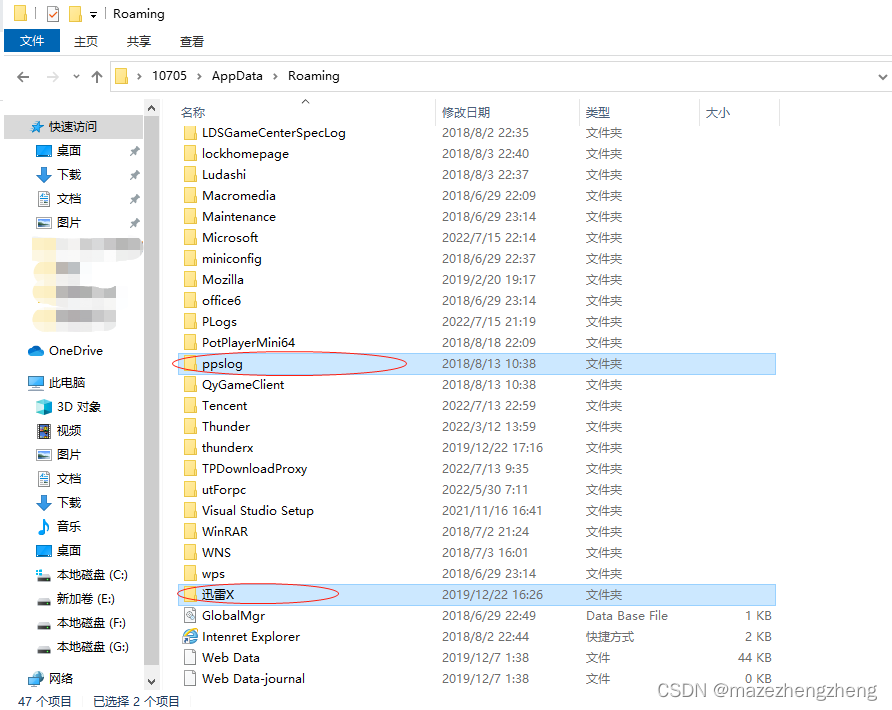Open pinned 图片 under quick access
The image size is (892, 710).
click(68, 222)
